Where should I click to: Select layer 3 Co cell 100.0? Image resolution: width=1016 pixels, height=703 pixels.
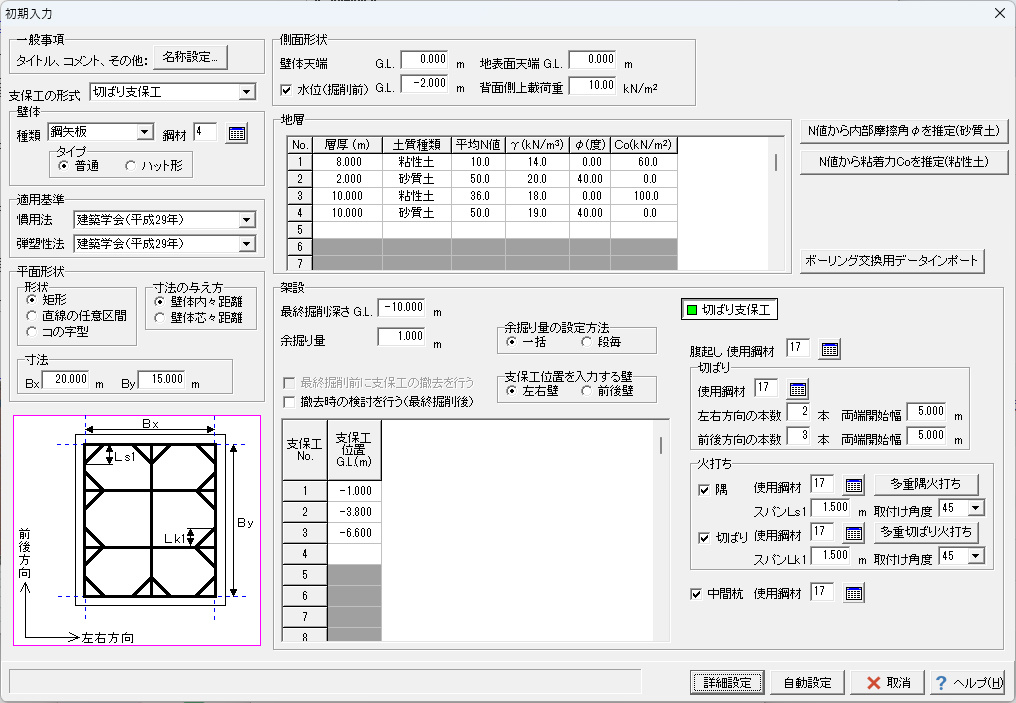pyautogui.click(x=644, y=196)
